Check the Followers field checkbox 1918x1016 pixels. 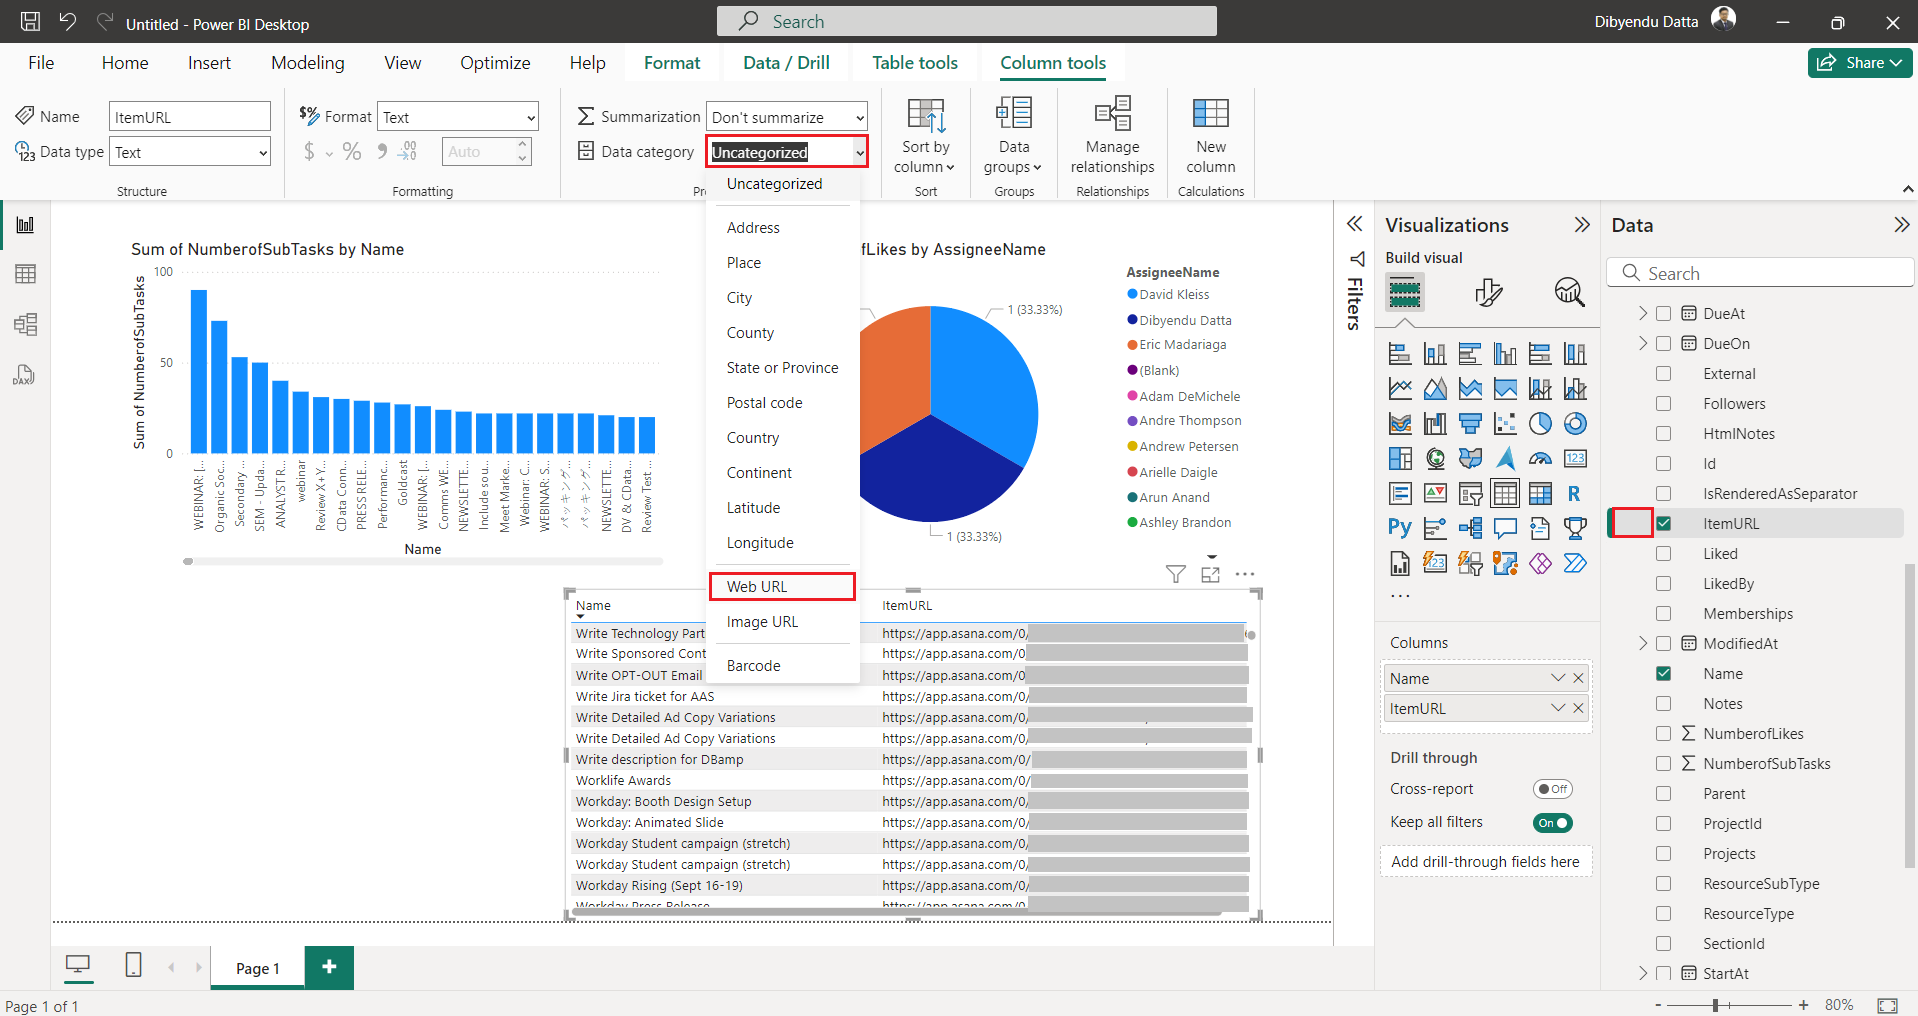(x=1663, y=404)
